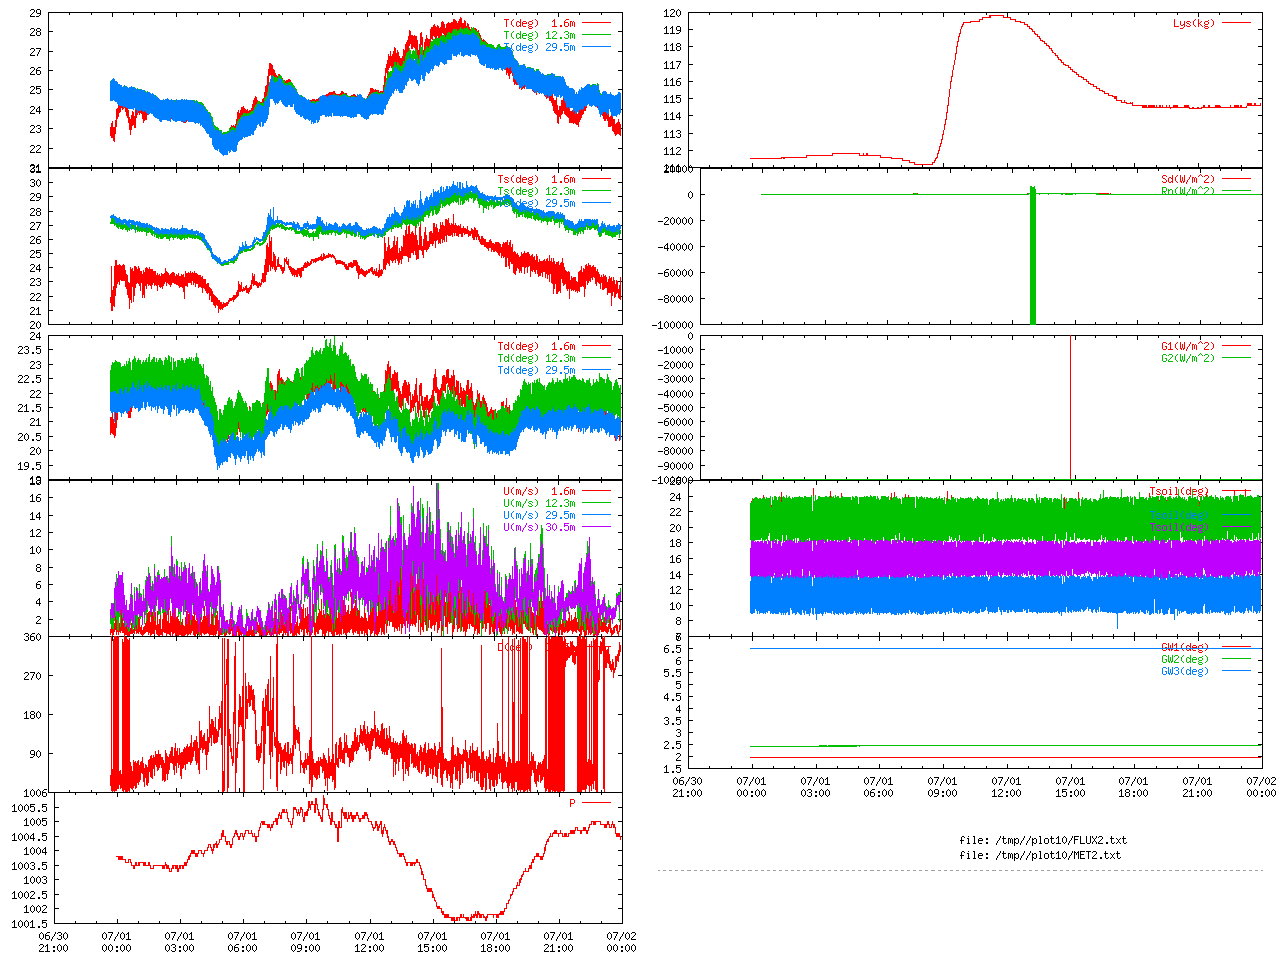The width and height of the screenshot is (1280, 960).
Task: Click red line sample beside T(deg) 1.6m
Action: (x=597, y=23)
